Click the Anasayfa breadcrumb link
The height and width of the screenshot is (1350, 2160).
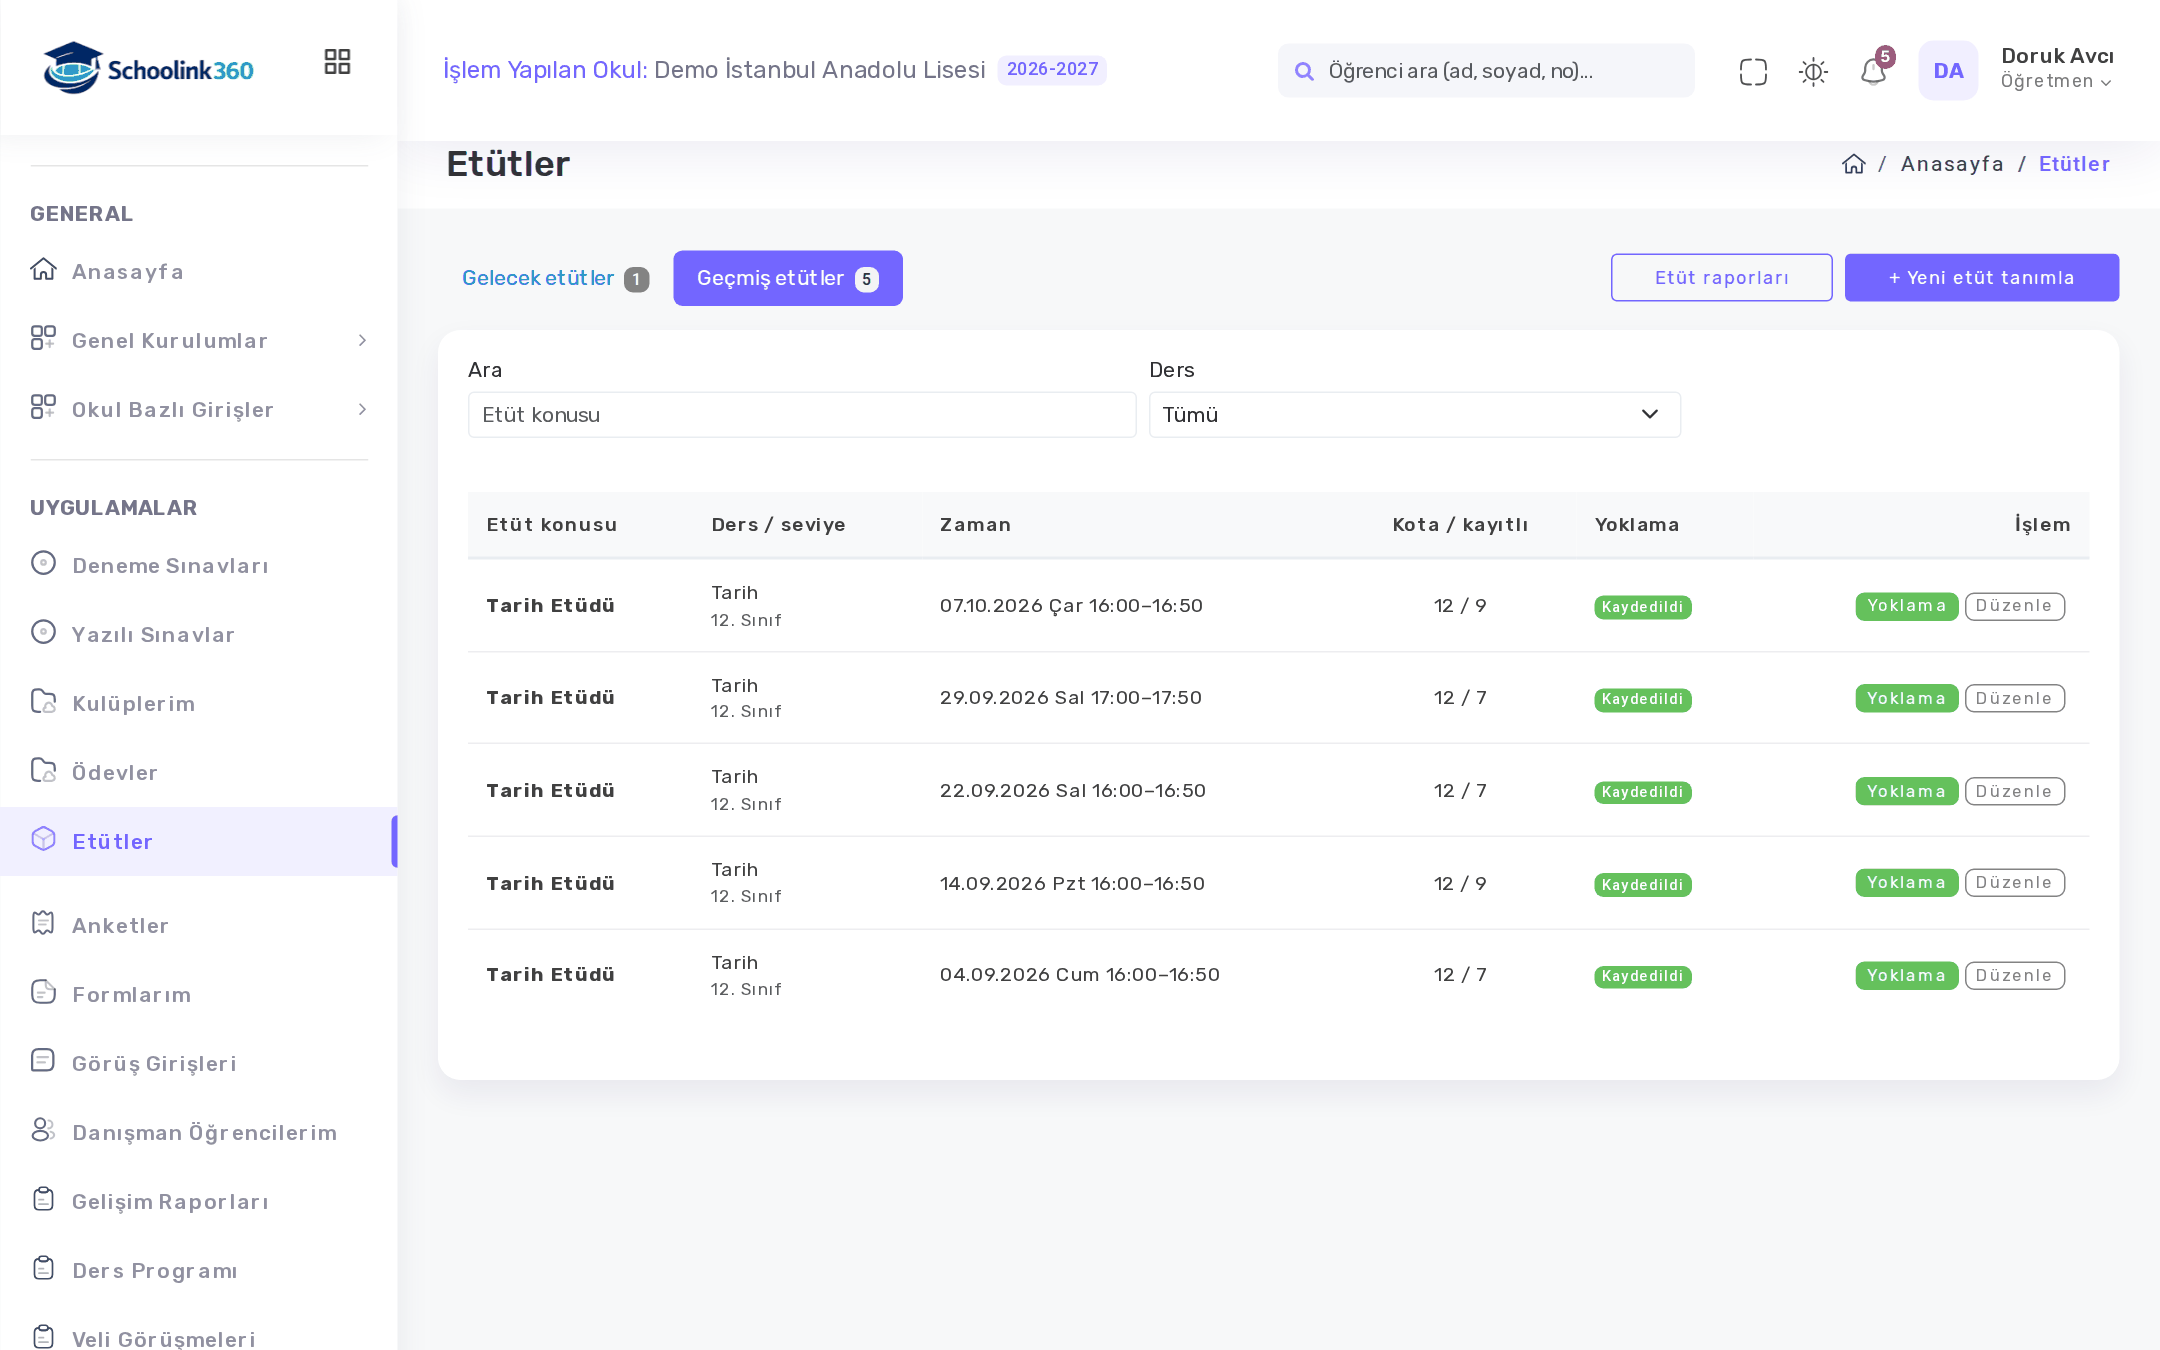(x=1952, y=164)
